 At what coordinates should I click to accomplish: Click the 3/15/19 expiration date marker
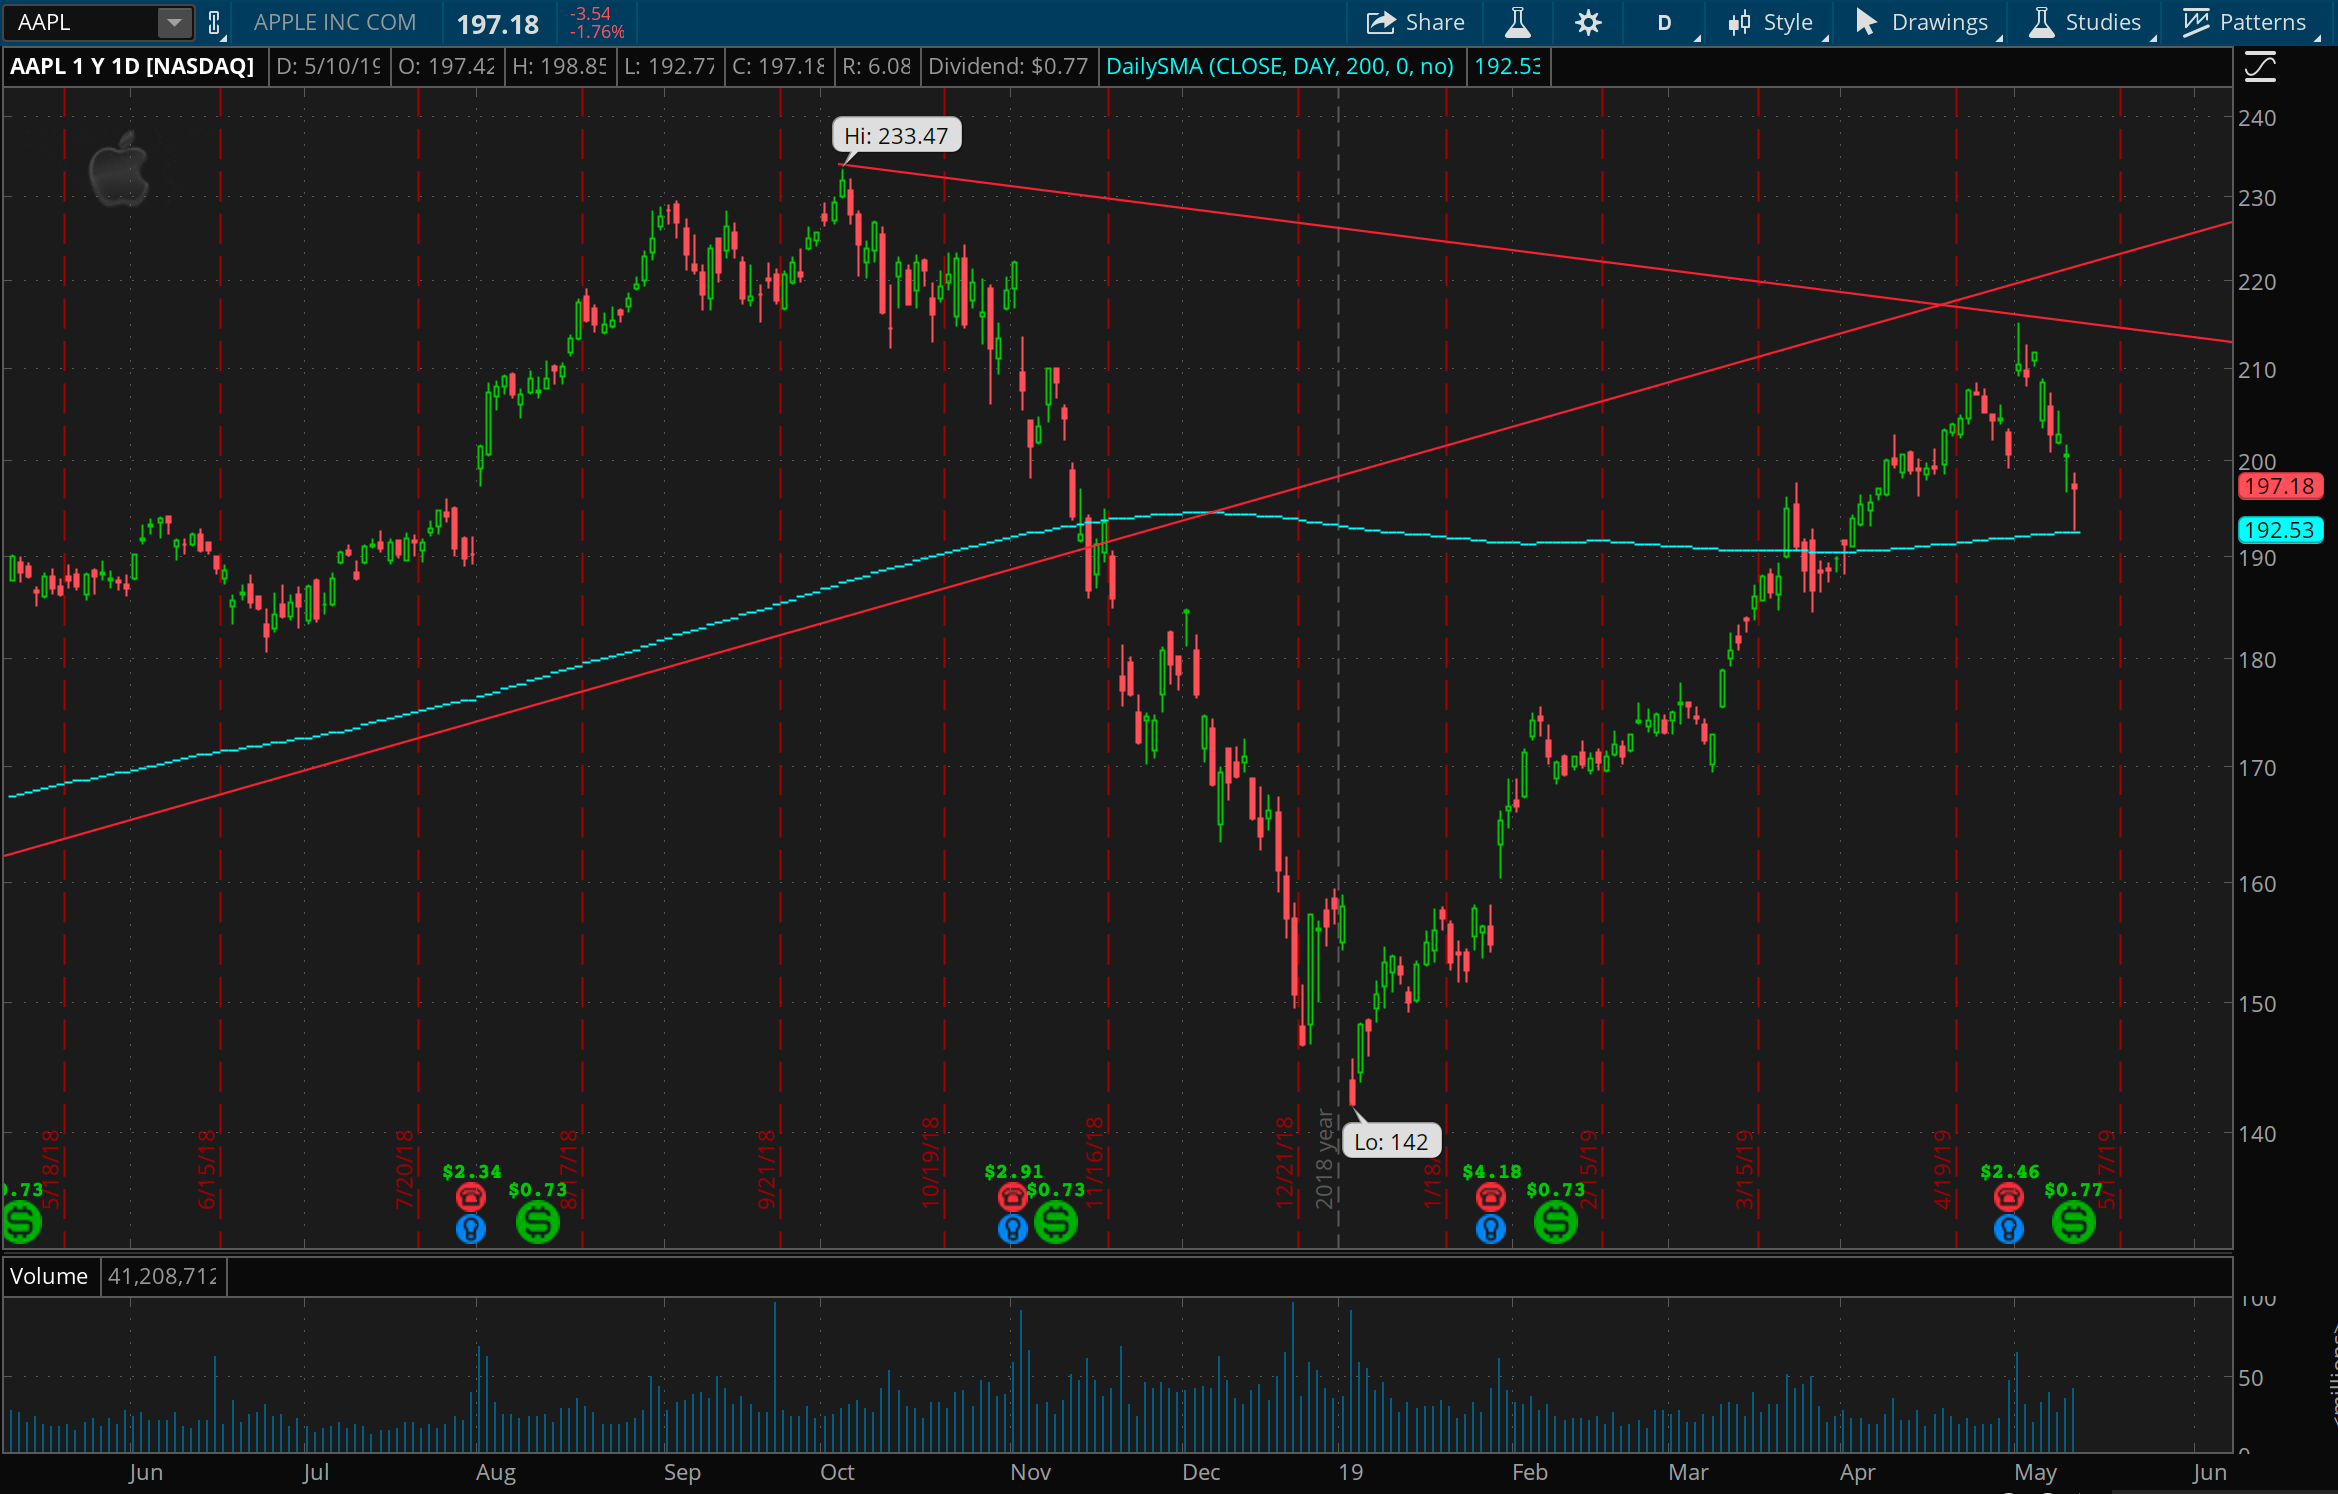pyautogui.click(x=1745, y=1169)
